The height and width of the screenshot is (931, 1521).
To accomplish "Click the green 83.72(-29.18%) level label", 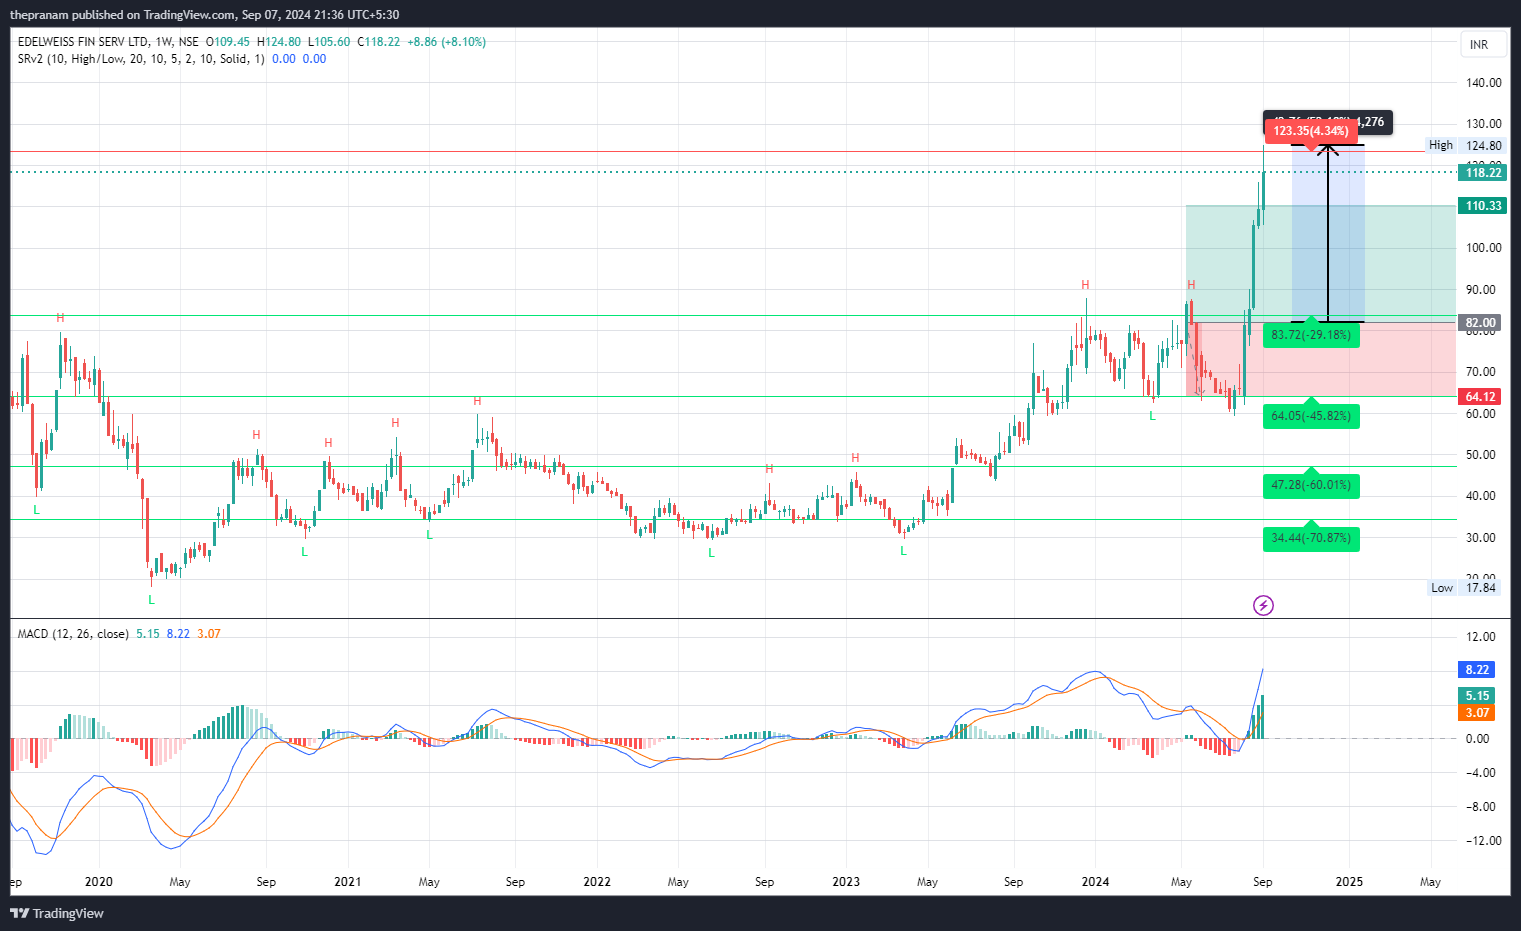I will click(x=1311, y=335).
